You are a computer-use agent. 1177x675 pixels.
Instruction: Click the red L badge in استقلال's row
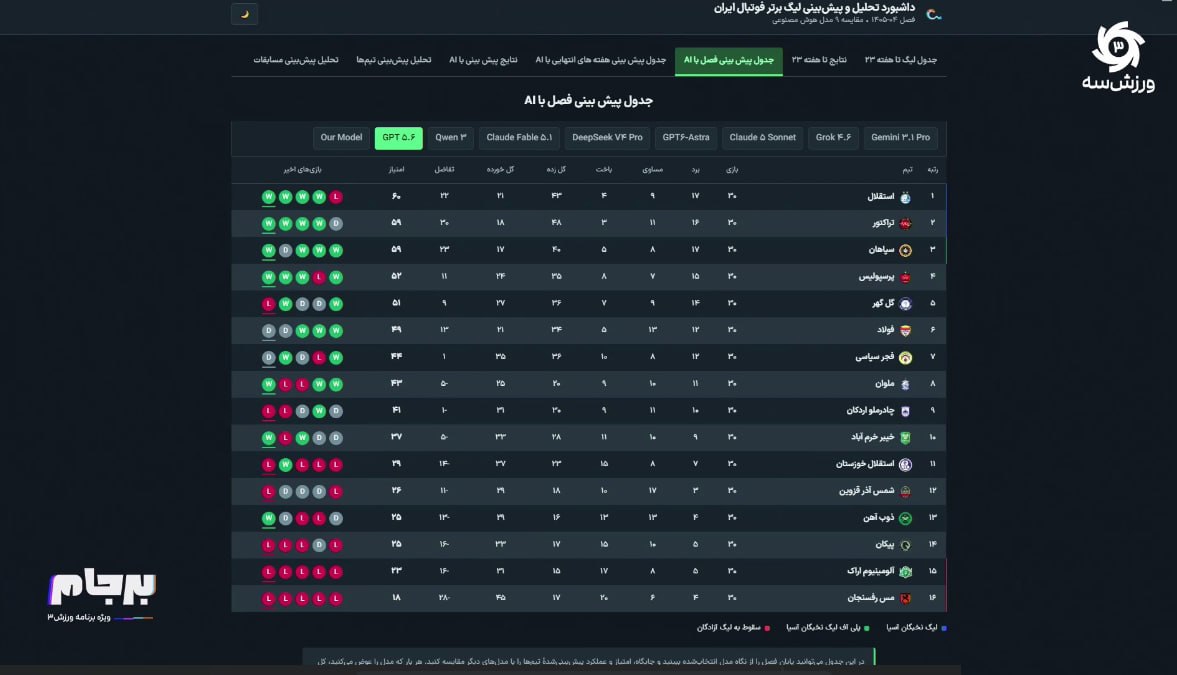336,197
